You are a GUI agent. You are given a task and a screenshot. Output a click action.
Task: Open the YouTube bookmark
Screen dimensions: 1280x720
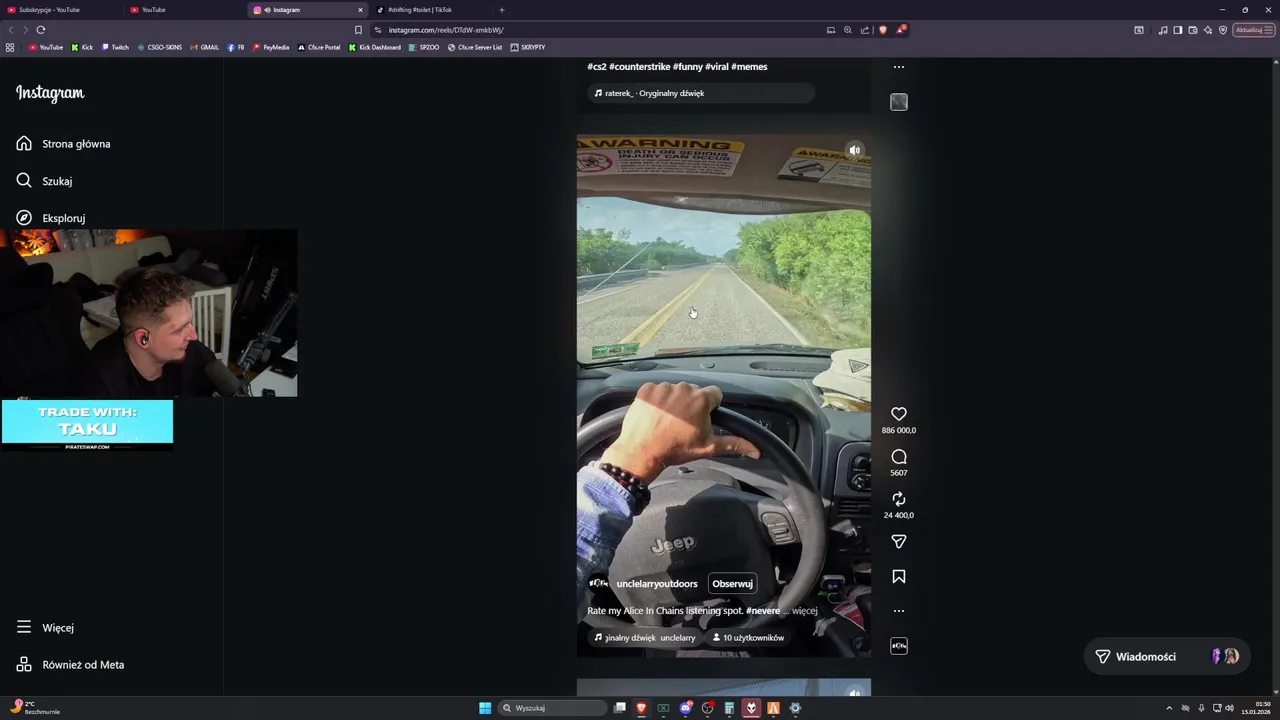point(46,47)
